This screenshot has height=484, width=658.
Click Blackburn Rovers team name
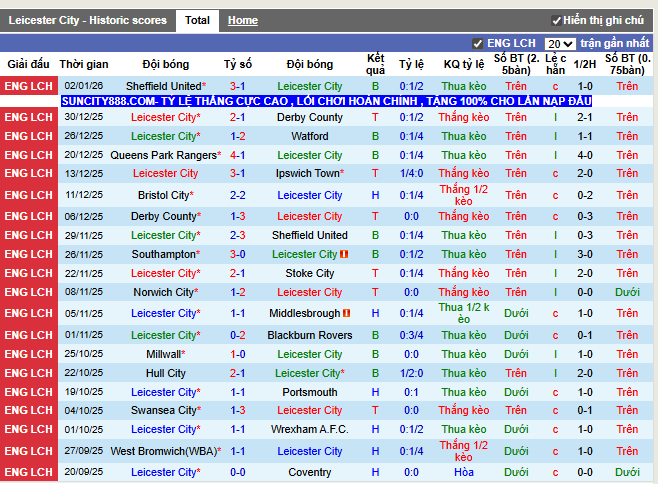(x=310, y=335)
